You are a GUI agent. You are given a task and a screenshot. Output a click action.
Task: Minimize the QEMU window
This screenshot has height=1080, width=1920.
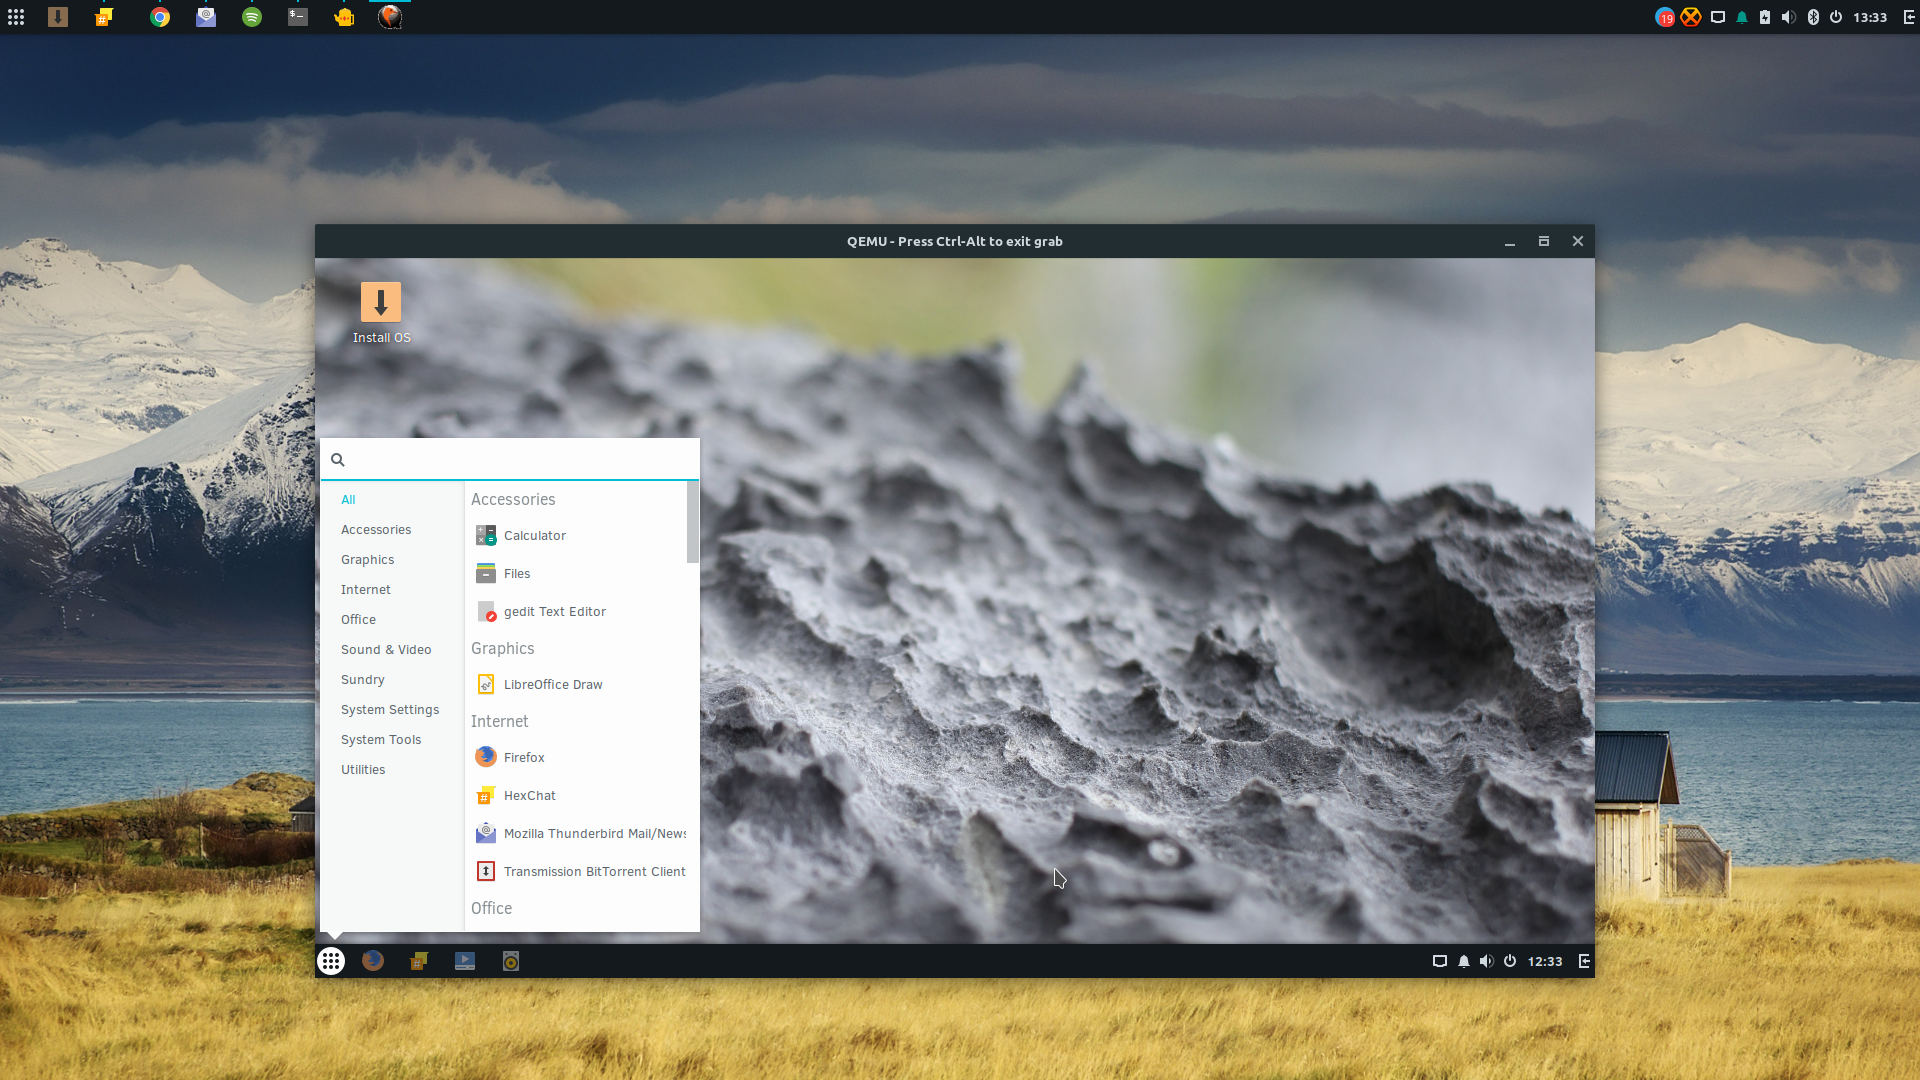tap(1510, 242)
